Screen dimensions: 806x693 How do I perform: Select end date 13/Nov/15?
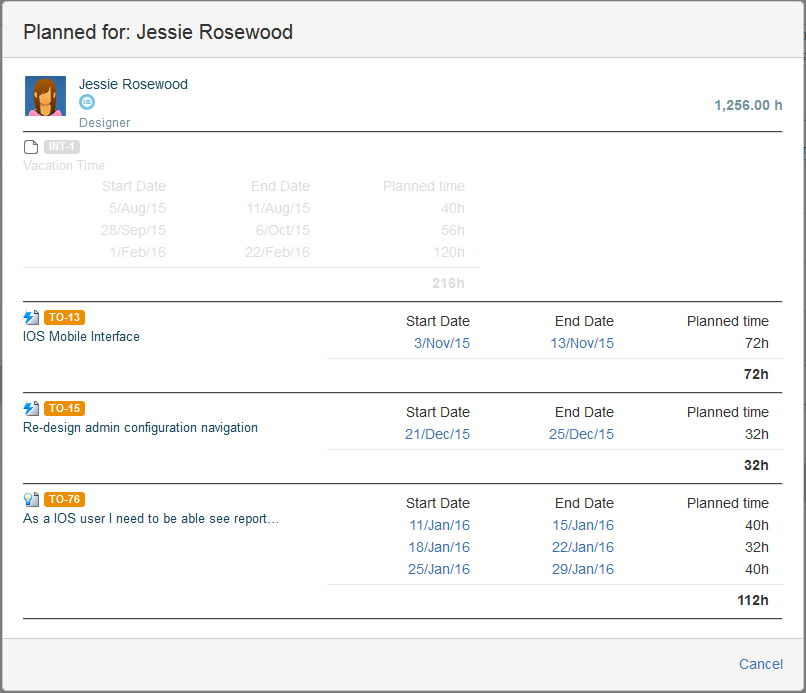tap(582, 344)
